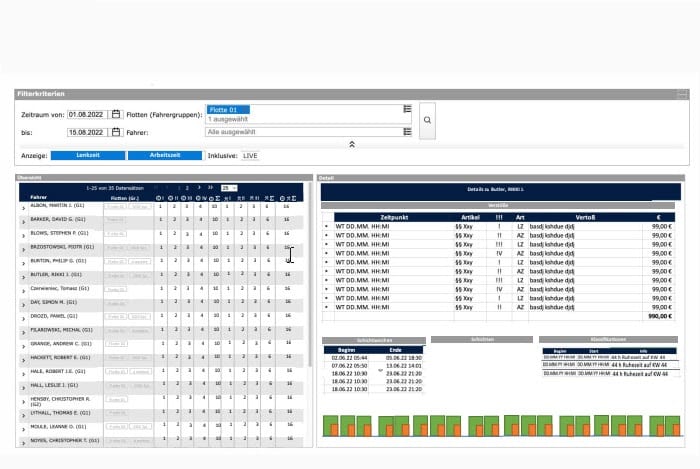Viewport: 700px width, 469px height.
Task: Select driver FILAROWSKI, MICHAL
Action: pyautogui.click(x=61, y=330)
